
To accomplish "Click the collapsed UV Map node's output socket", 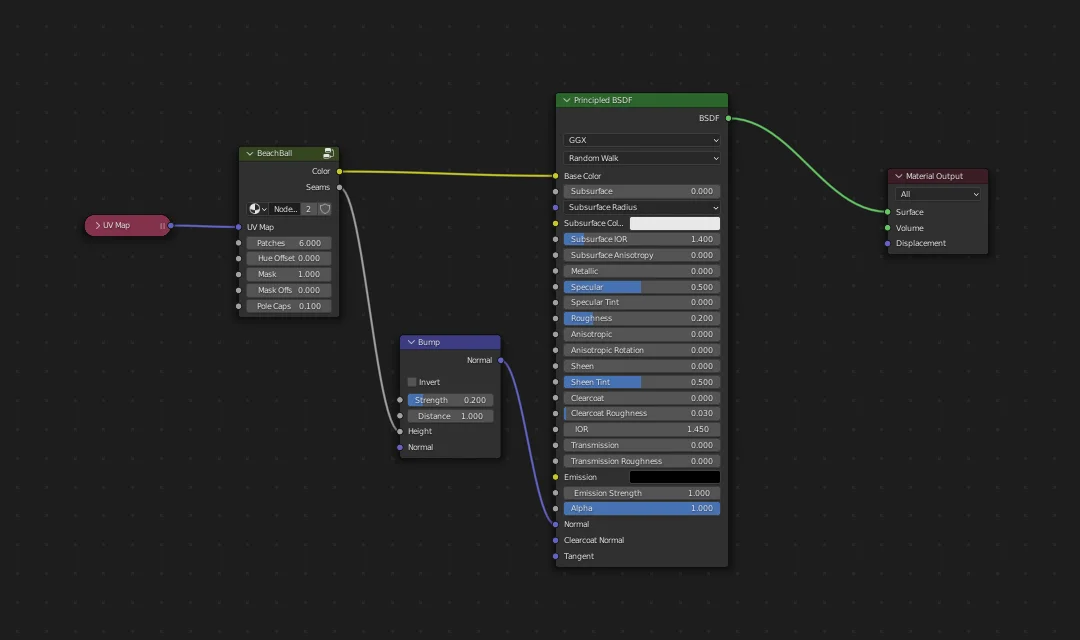I will click(171, 226).
